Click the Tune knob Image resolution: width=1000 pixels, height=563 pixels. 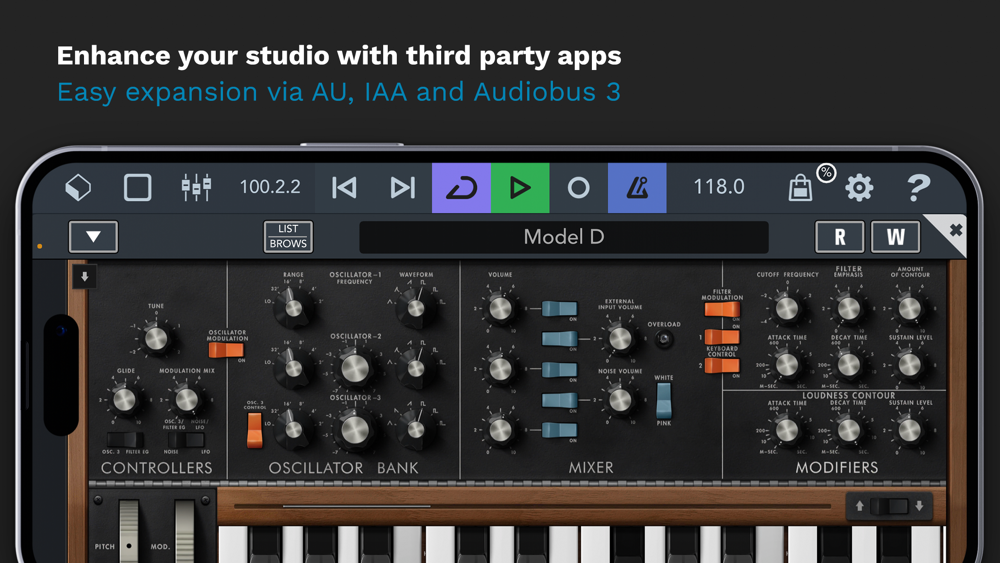[156, 339]
